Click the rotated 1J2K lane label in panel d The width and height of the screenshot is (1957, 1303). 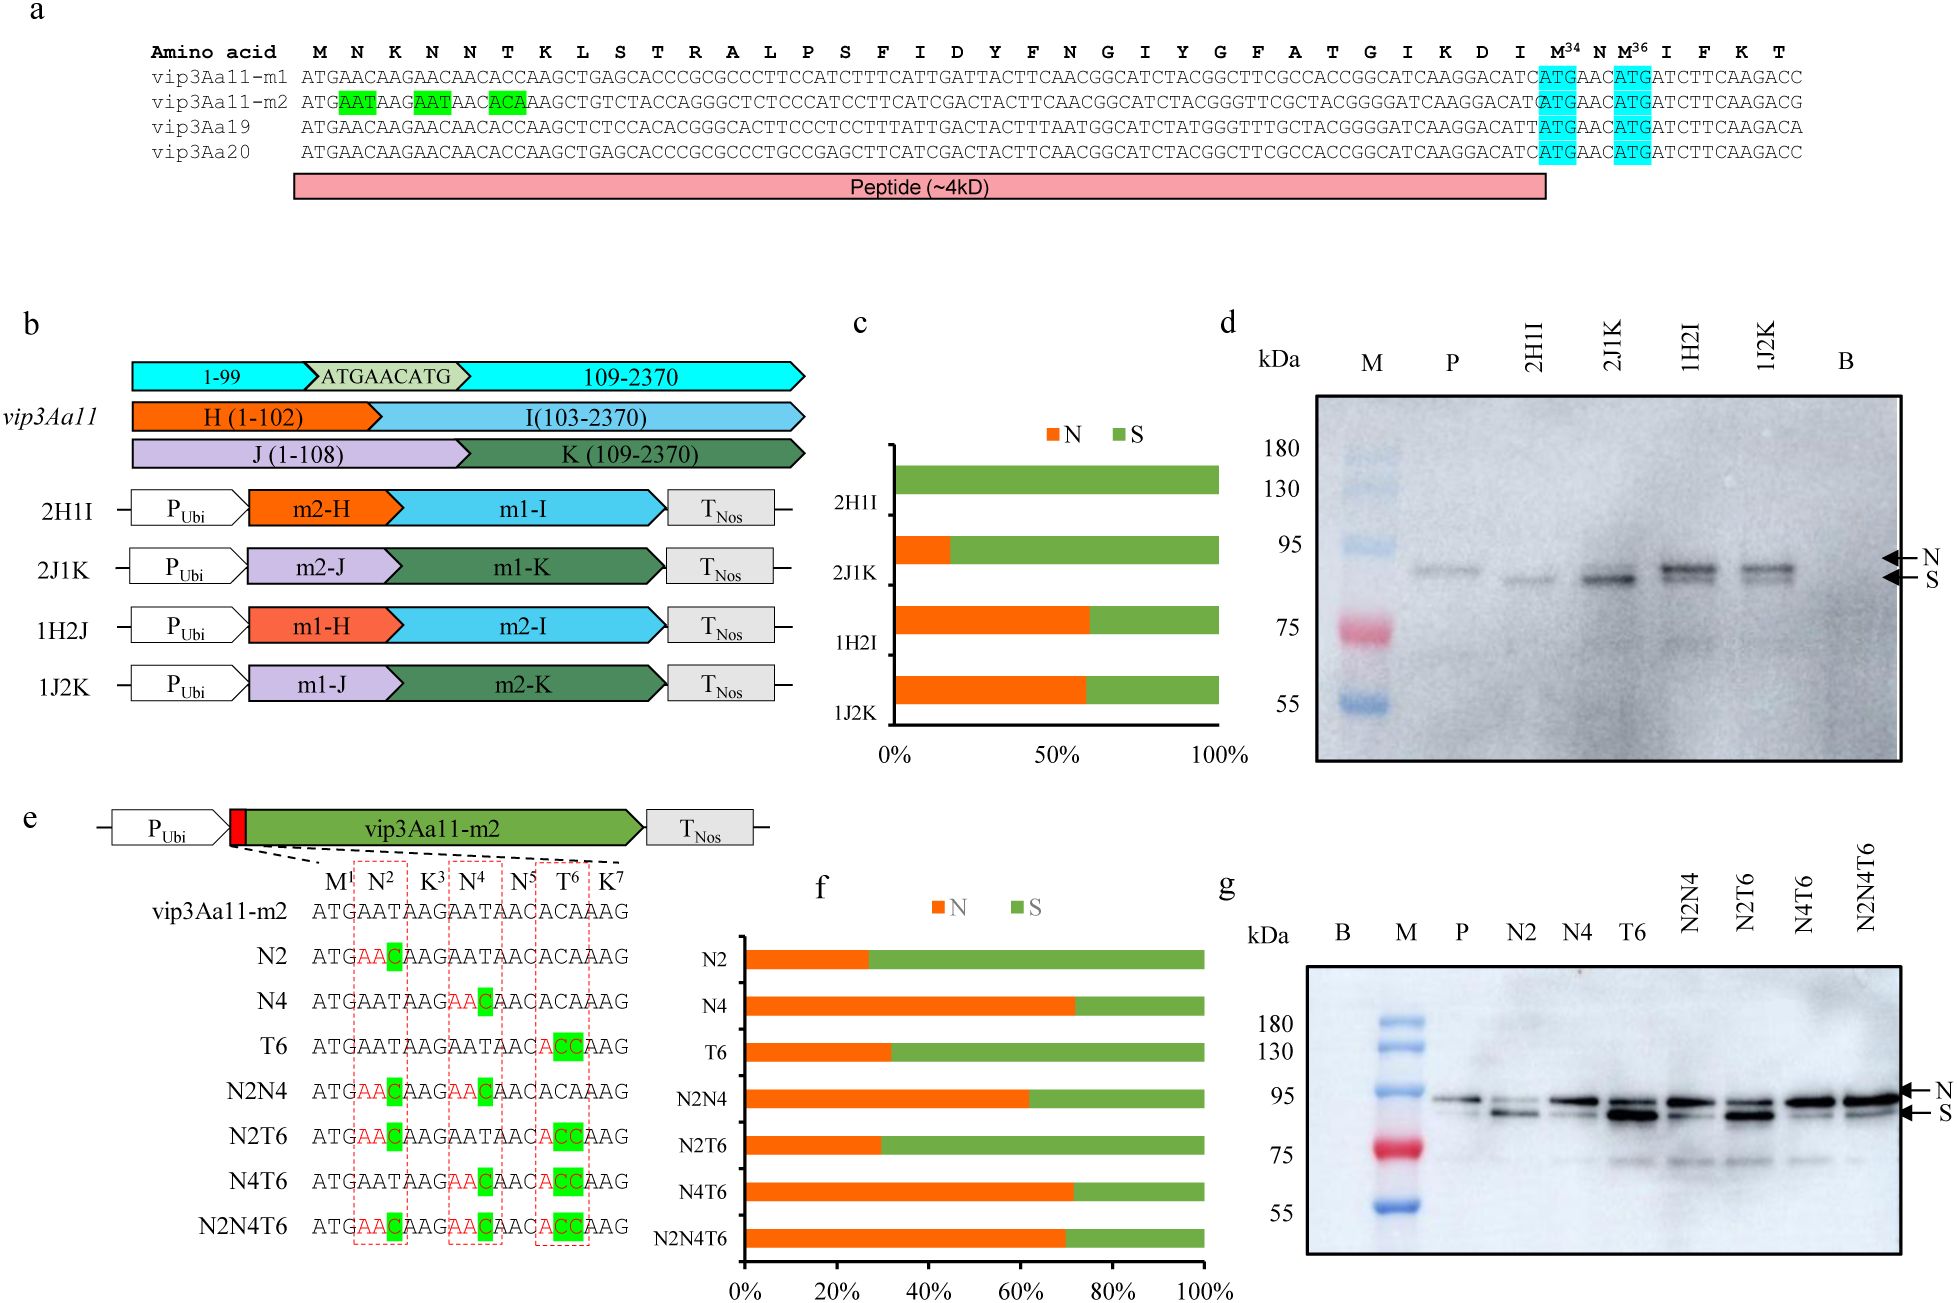tap(1766, 347)
